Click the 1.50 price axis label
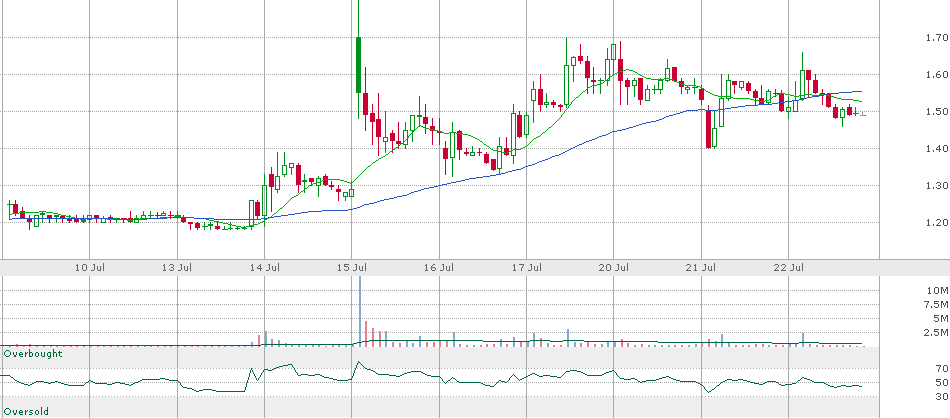950x418 pixels. [938, 111]
